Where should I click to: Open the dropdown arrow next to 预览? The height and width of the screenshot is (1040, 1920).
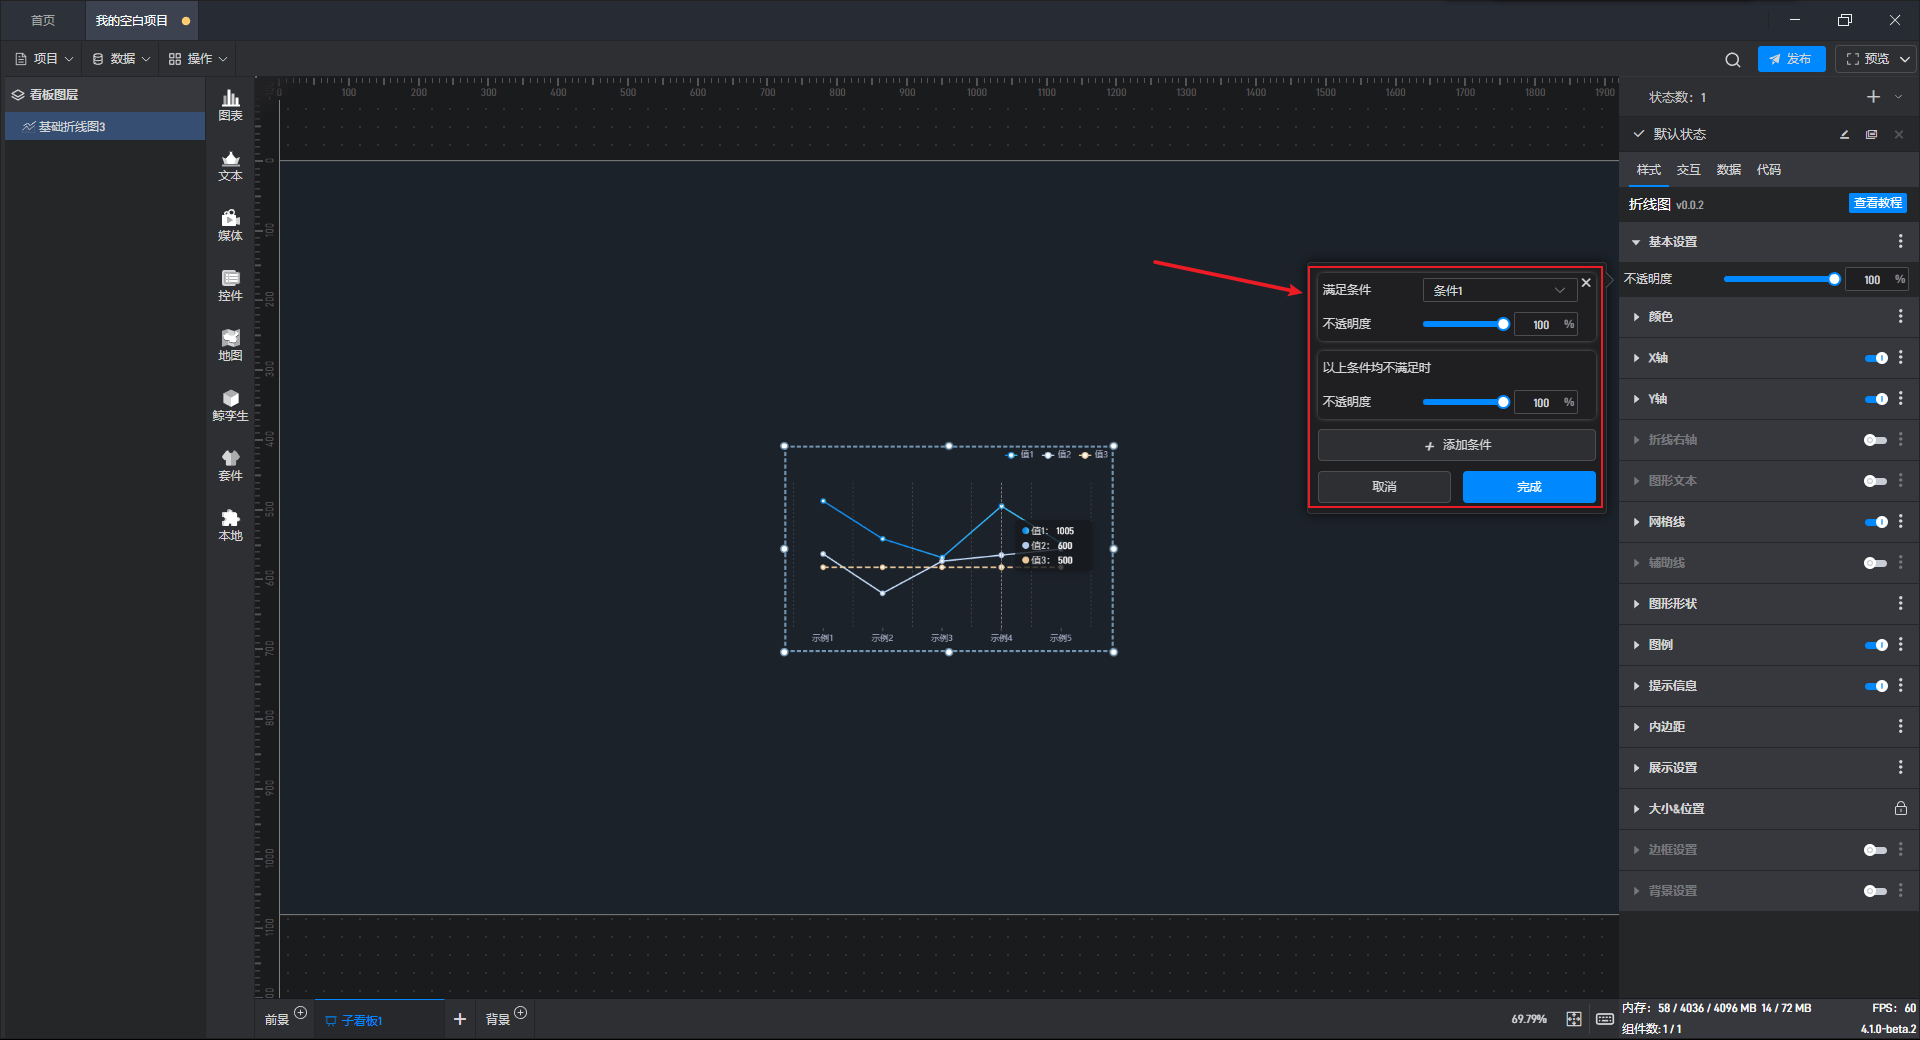point(1904,59)
